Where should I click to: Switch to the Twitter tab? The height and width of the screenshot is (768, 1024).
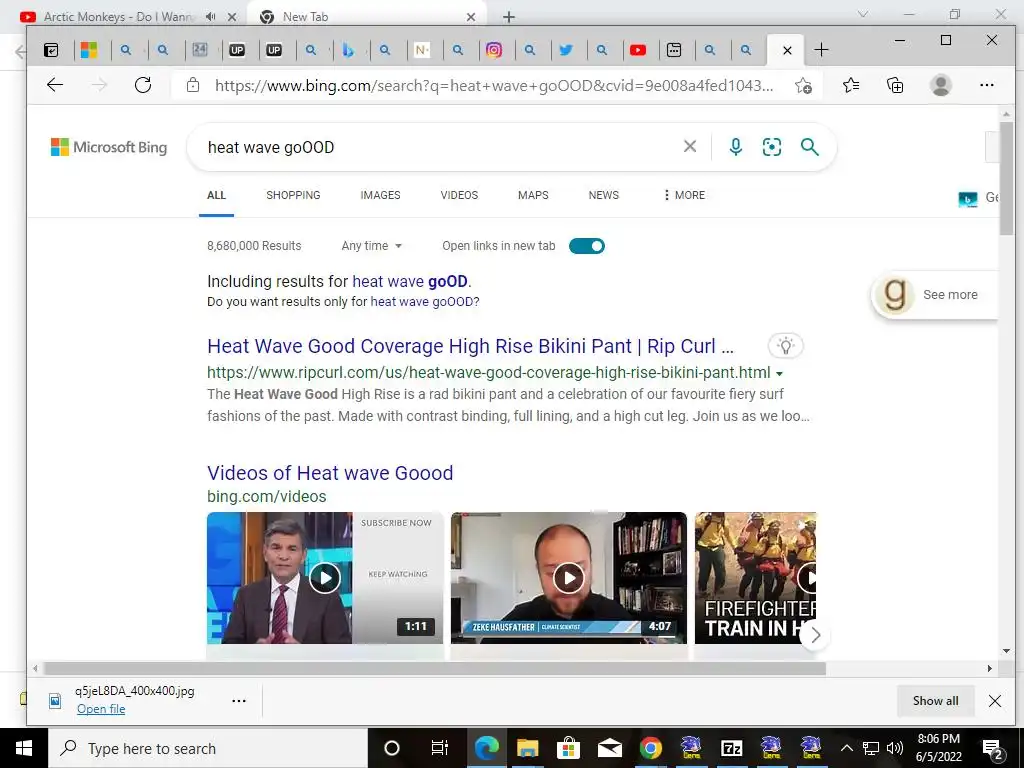[x=566, y=50]
